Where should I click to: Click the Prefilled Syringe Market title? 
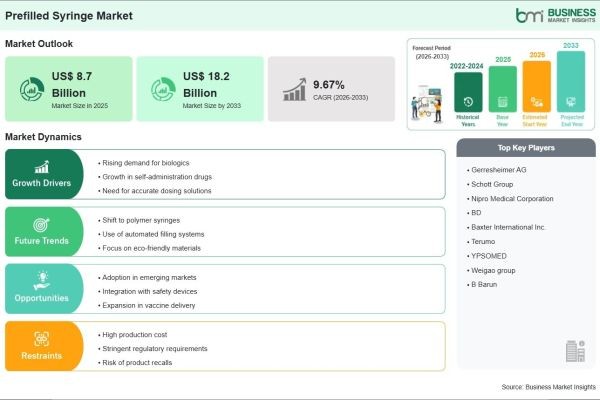tap(69, 16)
